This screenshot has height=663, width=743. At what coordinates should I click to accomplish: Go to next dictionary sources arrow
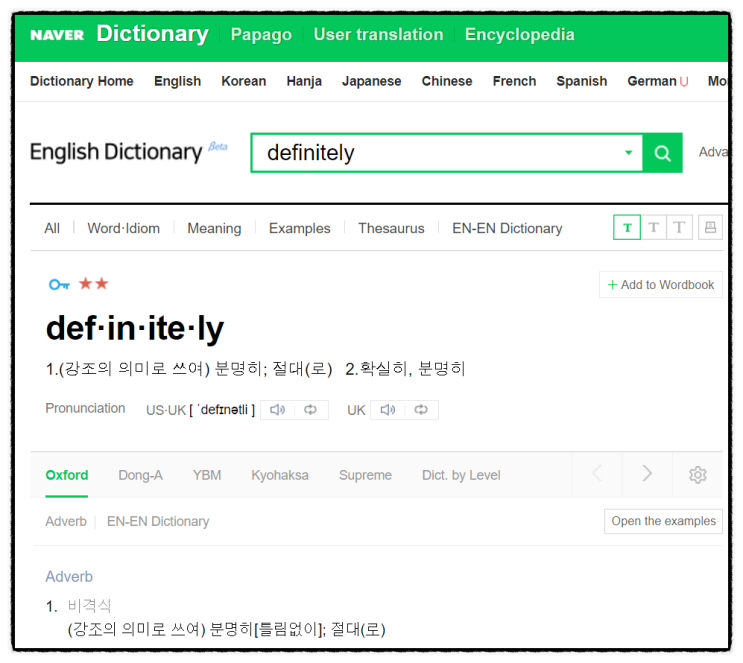coord(647,473)
